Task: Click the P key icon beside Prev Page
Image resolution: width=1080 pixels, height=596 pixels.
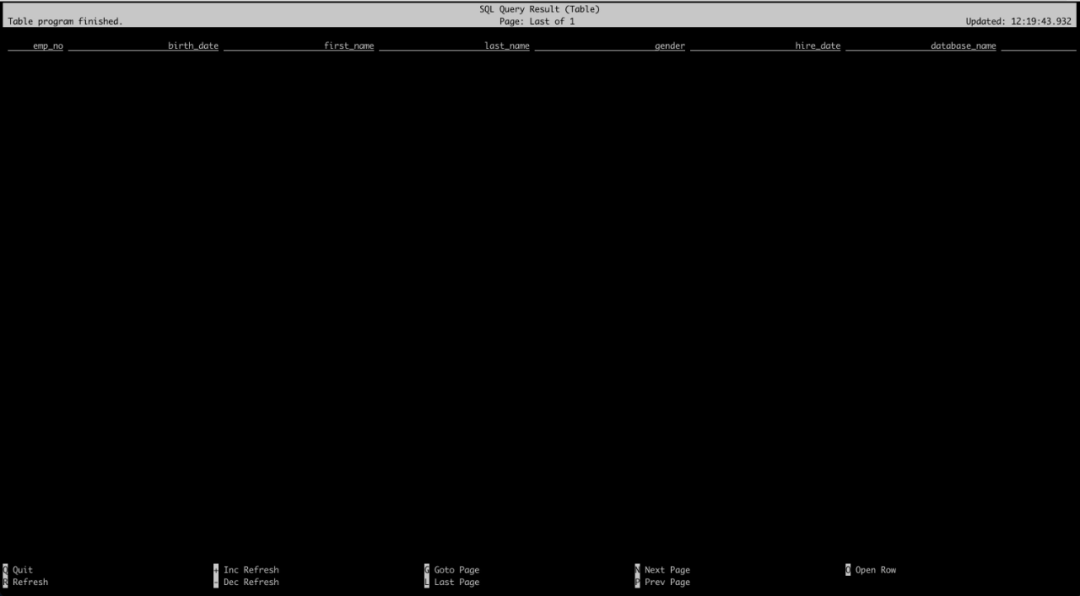Action: [637, 581]
